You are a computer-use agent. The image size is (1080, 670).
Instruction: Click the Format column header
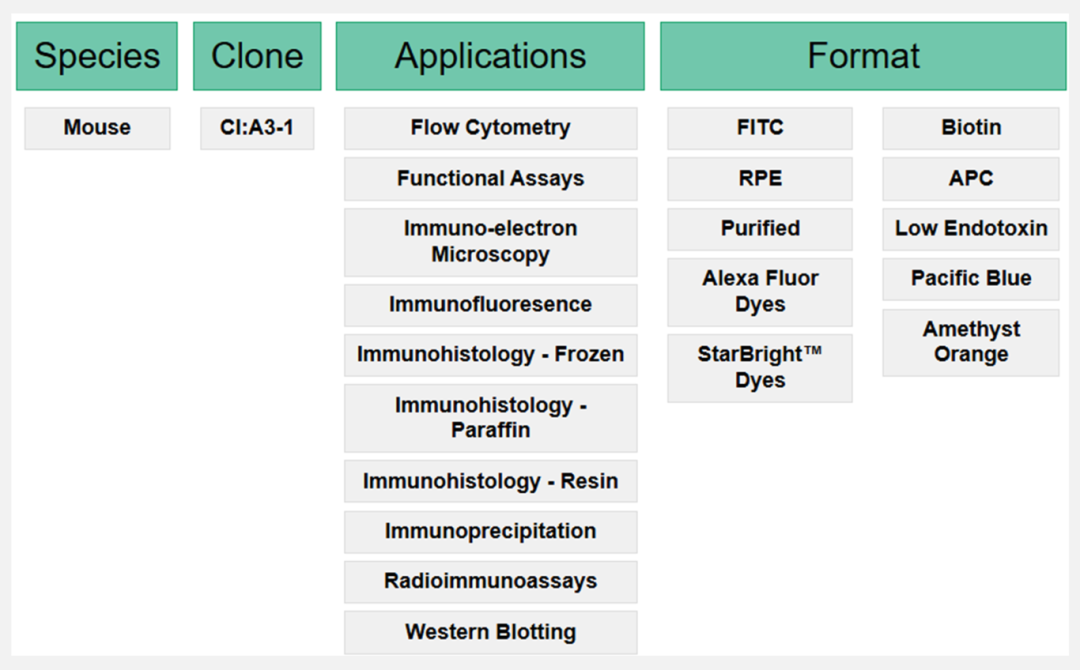point(863,56)
